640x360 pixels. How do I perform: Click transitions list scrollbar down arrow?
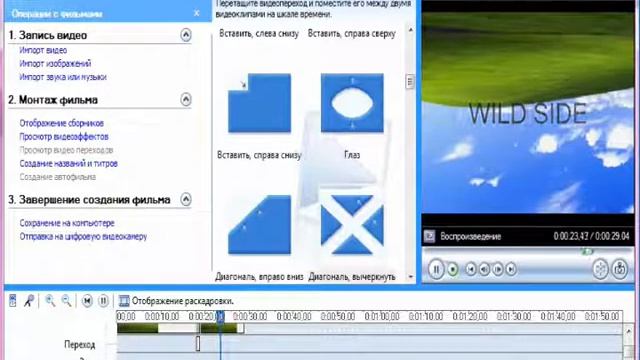pos(411,277)
